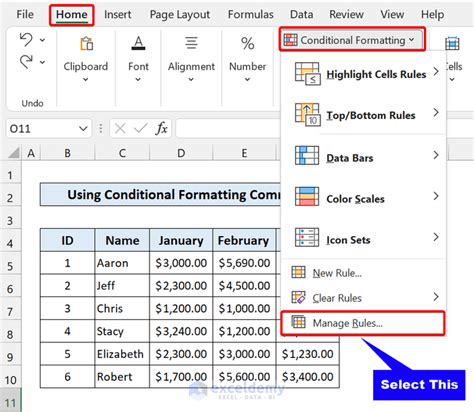Open the Page Layout tab
Image resolution: width=474 pixels, height=412 pixels.
coord(180,14)
